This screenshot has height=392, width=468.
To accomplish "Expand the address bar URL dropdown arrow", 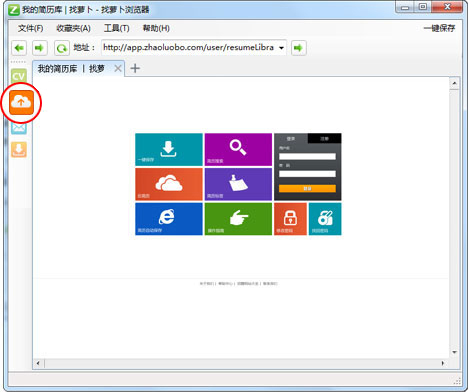I will click(281, 48).
